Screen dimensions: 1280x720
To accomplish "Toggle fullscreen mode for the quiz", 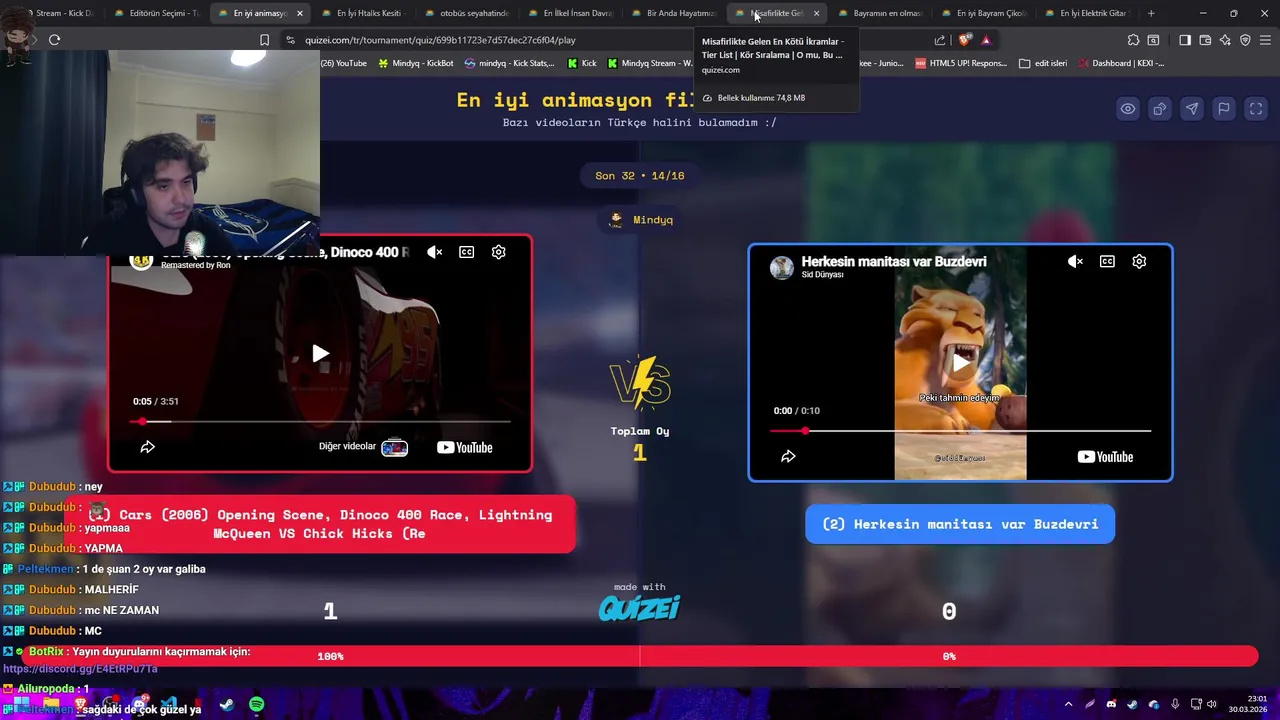I will coord(1256,109).
